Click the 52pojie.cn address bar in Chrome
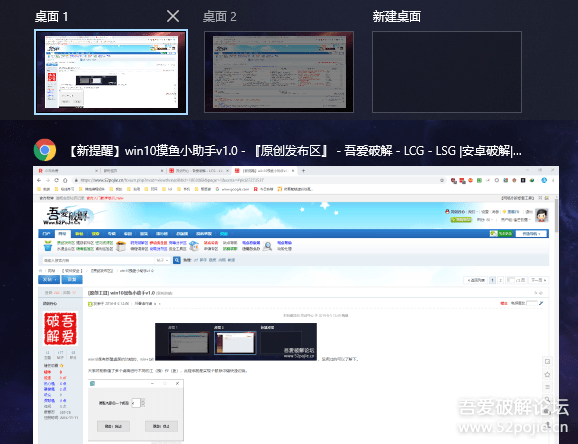Image resolution: width=578 pixels, height=444 pixels. click(258, 180)
